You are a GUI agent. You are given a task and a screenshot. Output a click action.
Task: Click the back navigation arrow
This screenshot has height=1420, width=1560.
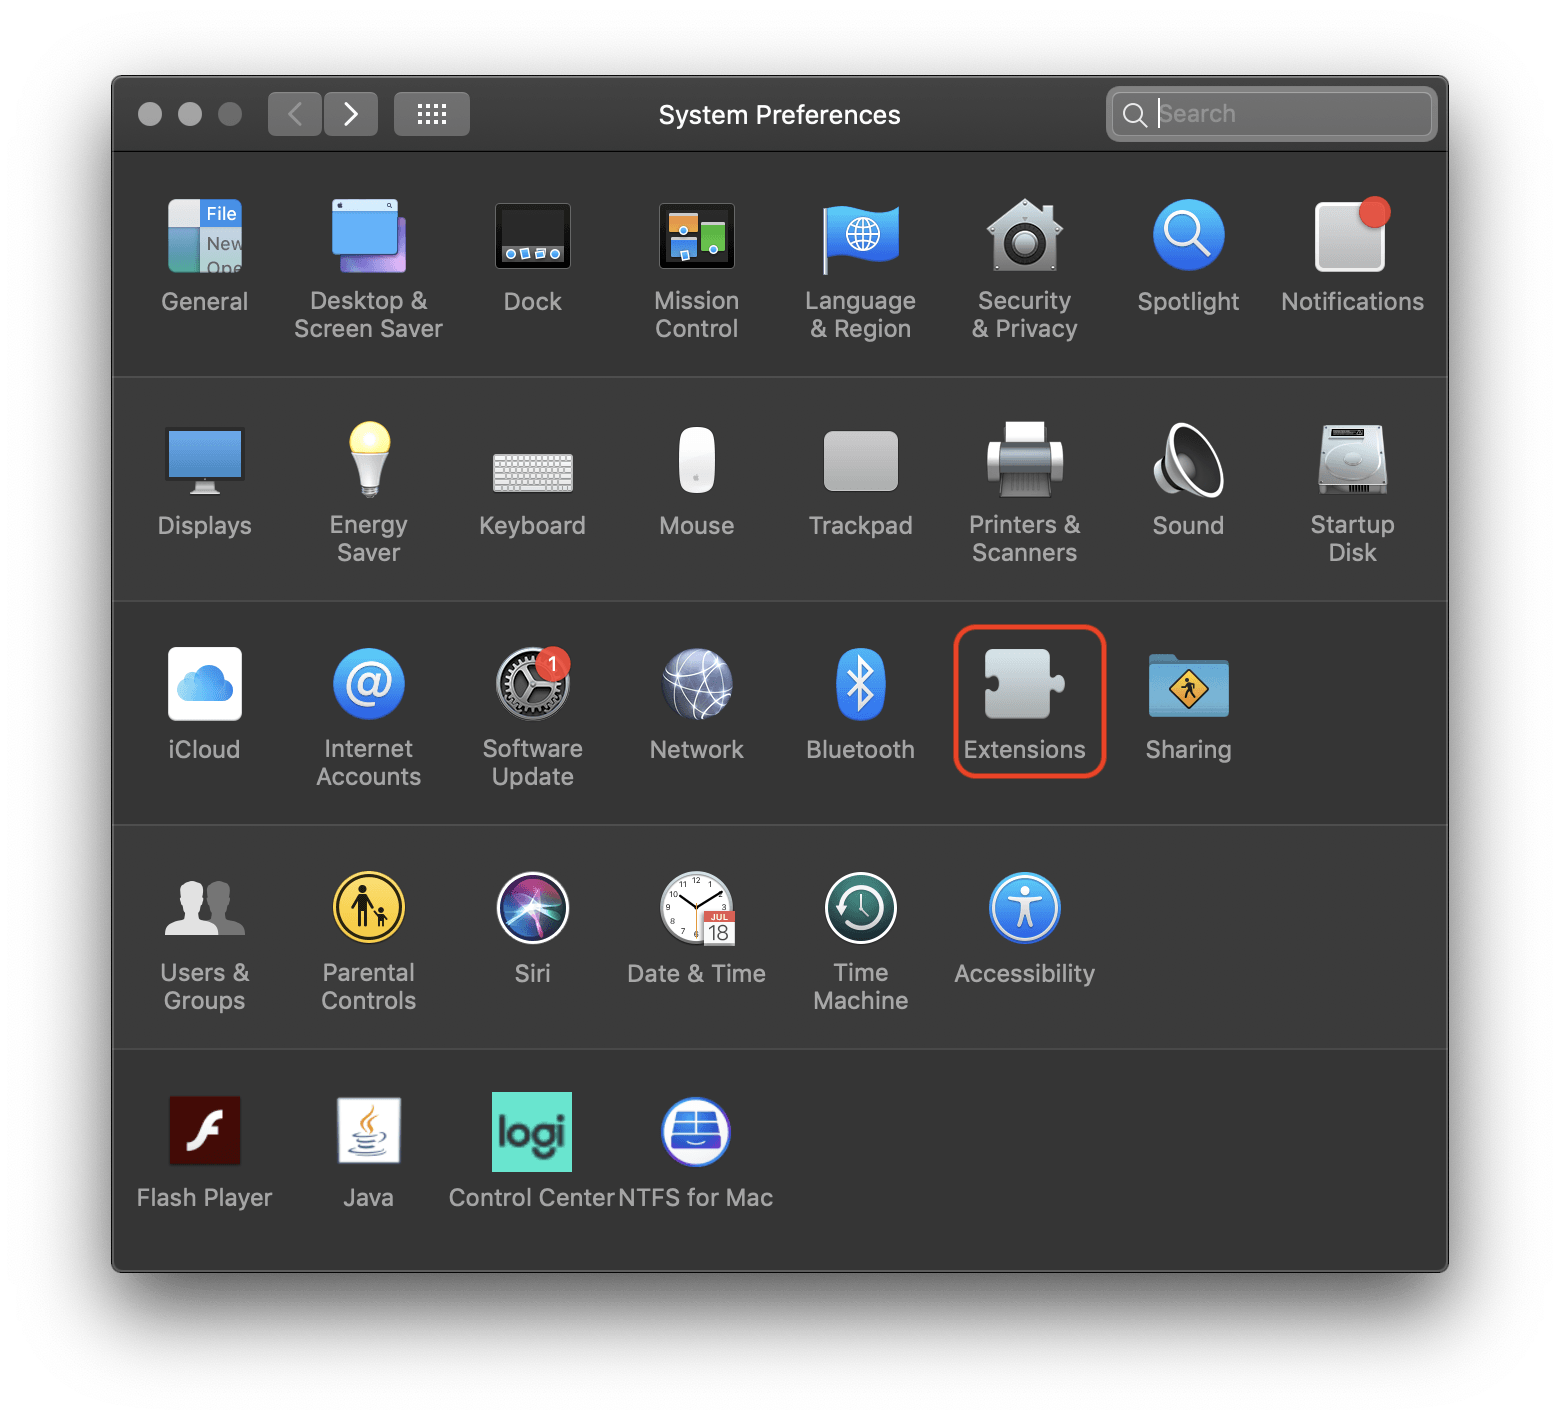point(295,114)
